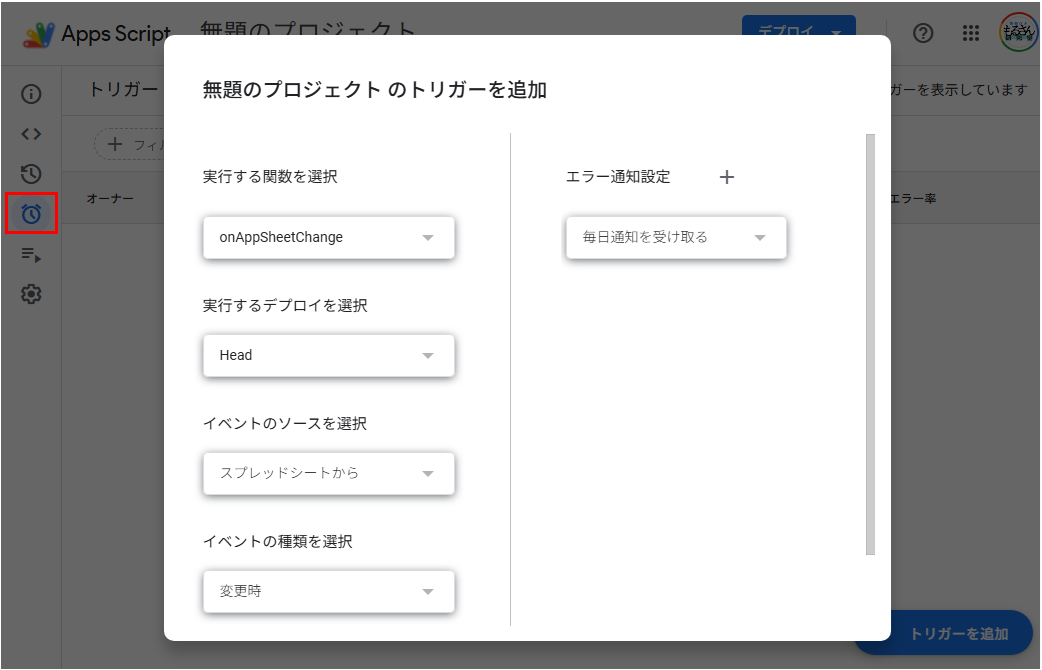Open the daily notification frequency dropdown
The width and height of the screenshot is (1042, 670).
(675, 237)
